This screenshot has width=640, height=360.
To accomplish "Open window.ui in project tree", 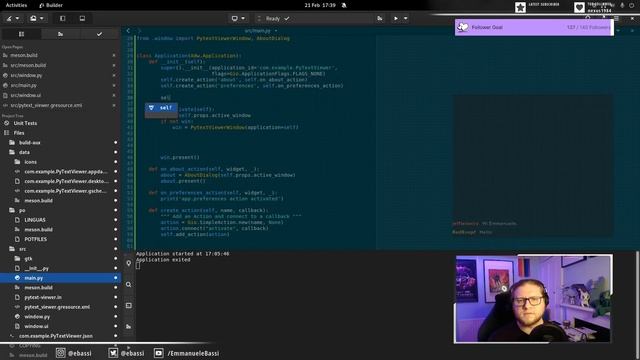I will (x=60, y=326).
